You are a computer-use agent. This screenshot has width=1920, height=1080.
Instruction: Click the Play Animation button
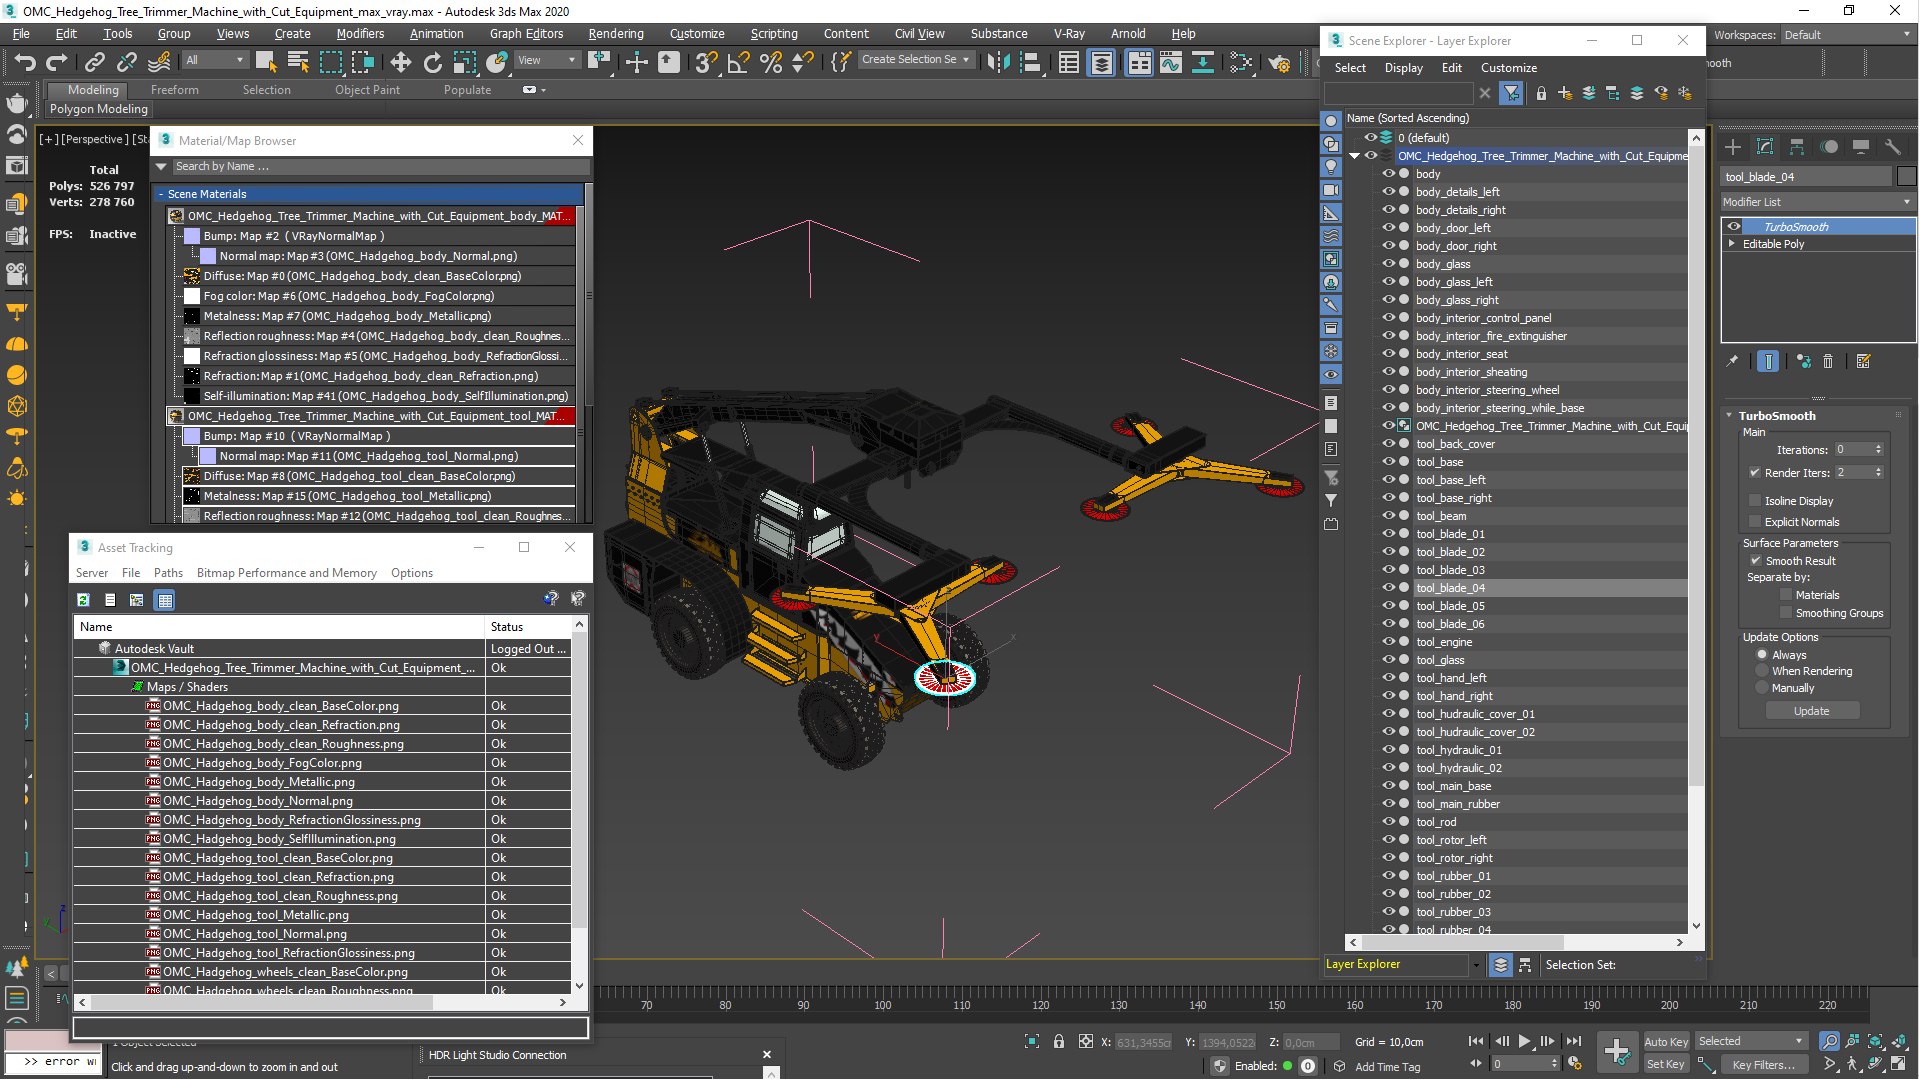coord(1524,1041)
